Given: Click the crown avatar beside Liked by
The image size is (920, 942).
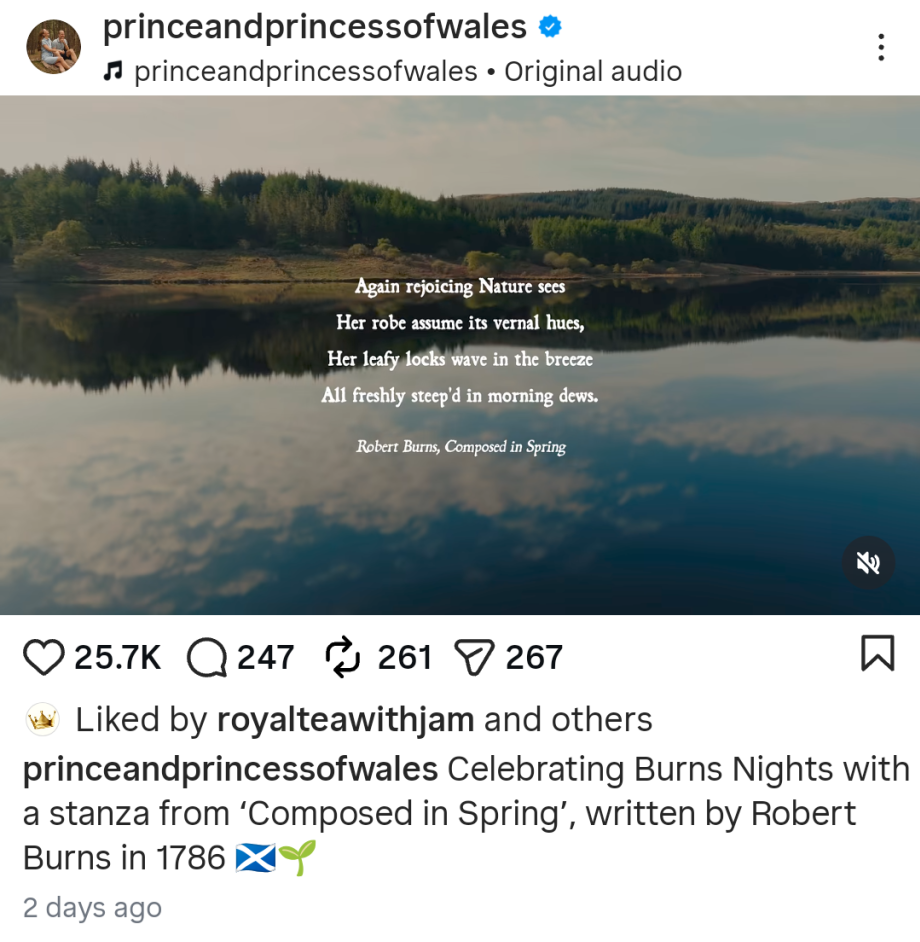Looking at the screenshot, I should tap(42, 719).
